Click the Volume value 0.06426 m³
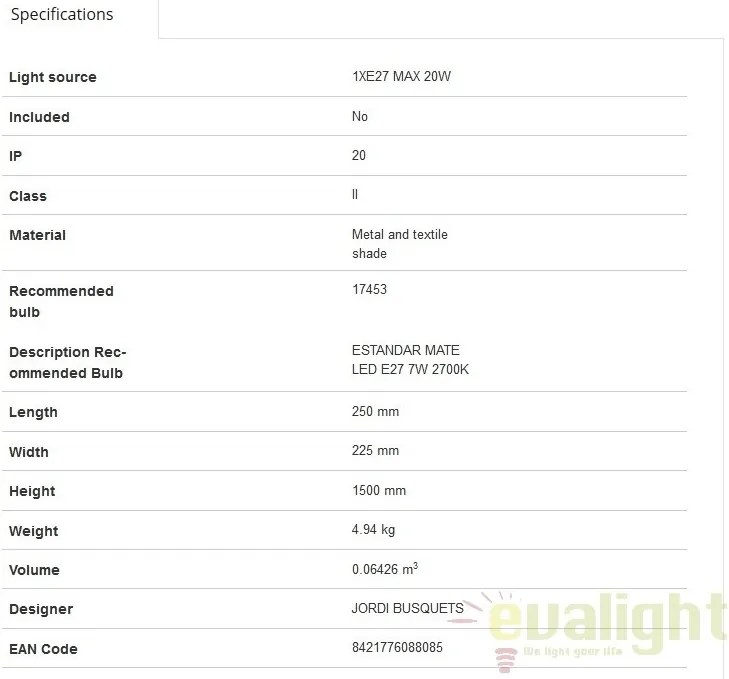 (x=385, y=569)
